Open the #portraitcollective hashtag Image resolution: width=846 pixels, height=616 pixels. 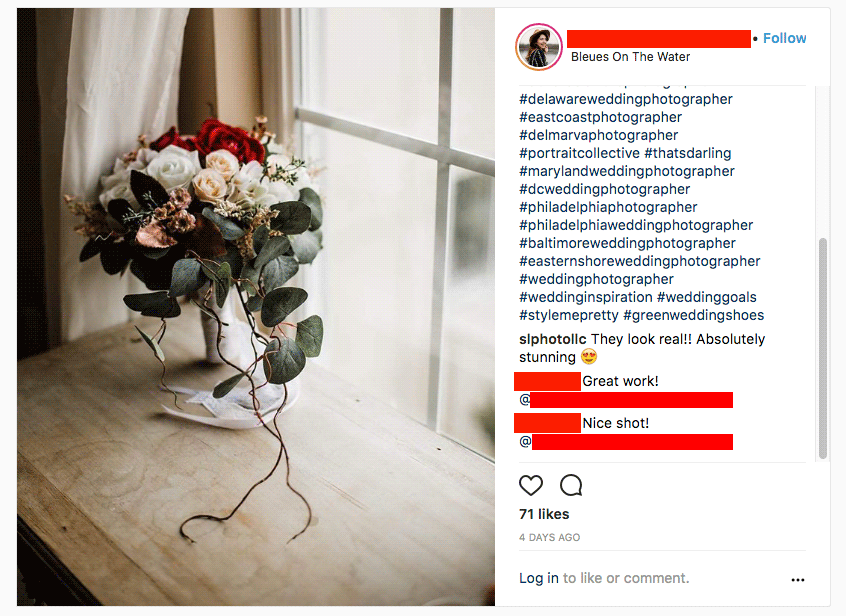pos(579,153)
